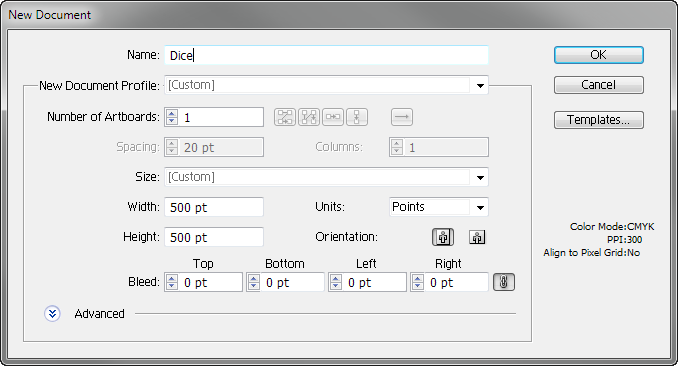This screenshot has height=366, width=678.
Task: Adjust the Right bleed stepper arrows
Action: 418,283
